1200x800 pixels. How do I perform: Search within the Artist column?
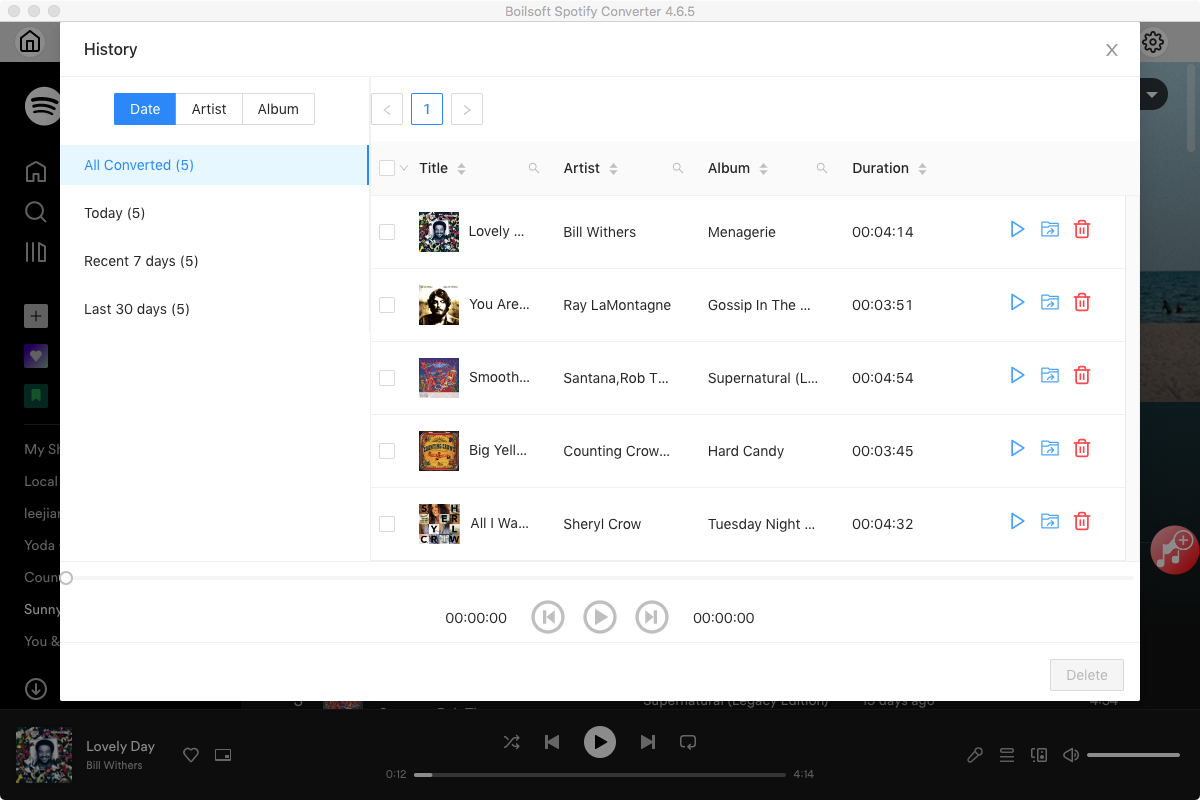(678, 169)
